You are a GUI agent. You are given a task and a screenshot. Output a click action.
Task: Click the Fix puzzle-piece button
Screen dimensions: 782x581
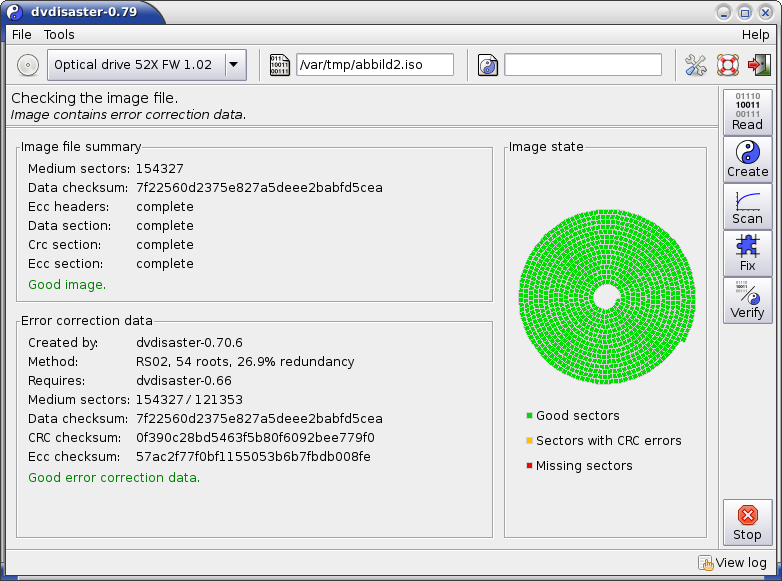click(x=747, y=253)
